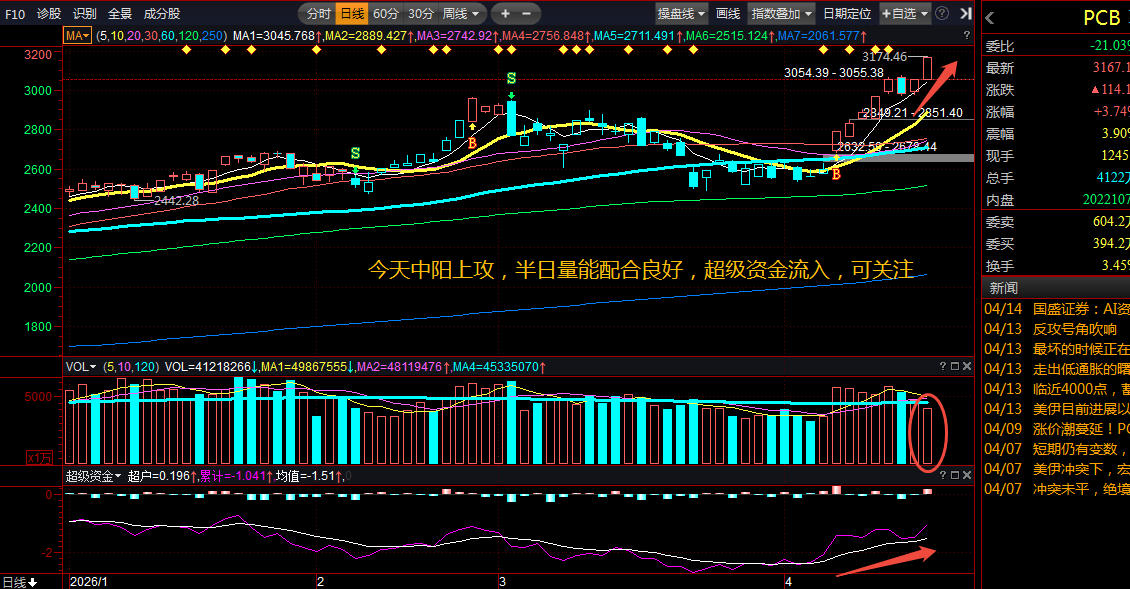The image size is (1130, 589).
Task: Click the back arrow (<) on the PCB panel
Action: coord(989,16)
